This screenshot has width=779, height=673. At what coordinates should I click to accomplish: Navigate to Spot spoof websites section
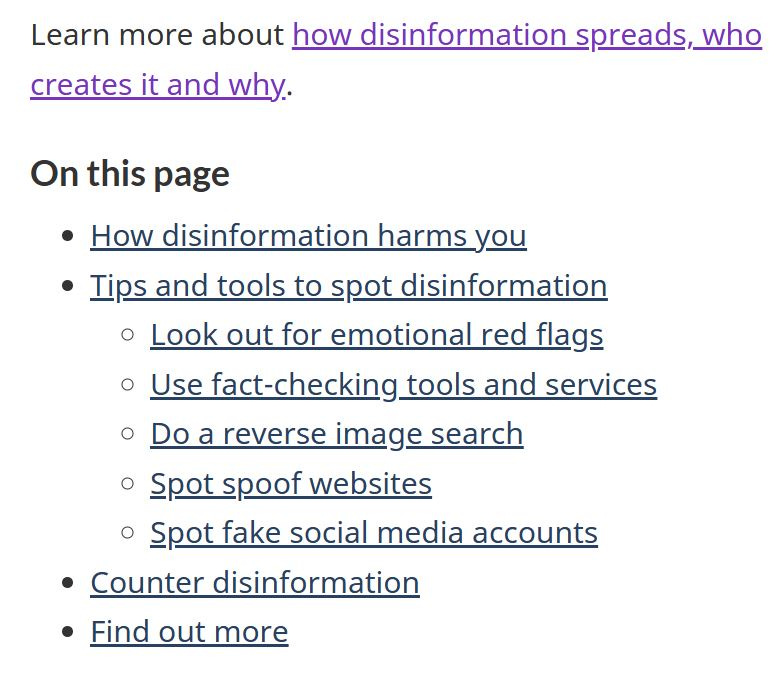pos(291,484)
